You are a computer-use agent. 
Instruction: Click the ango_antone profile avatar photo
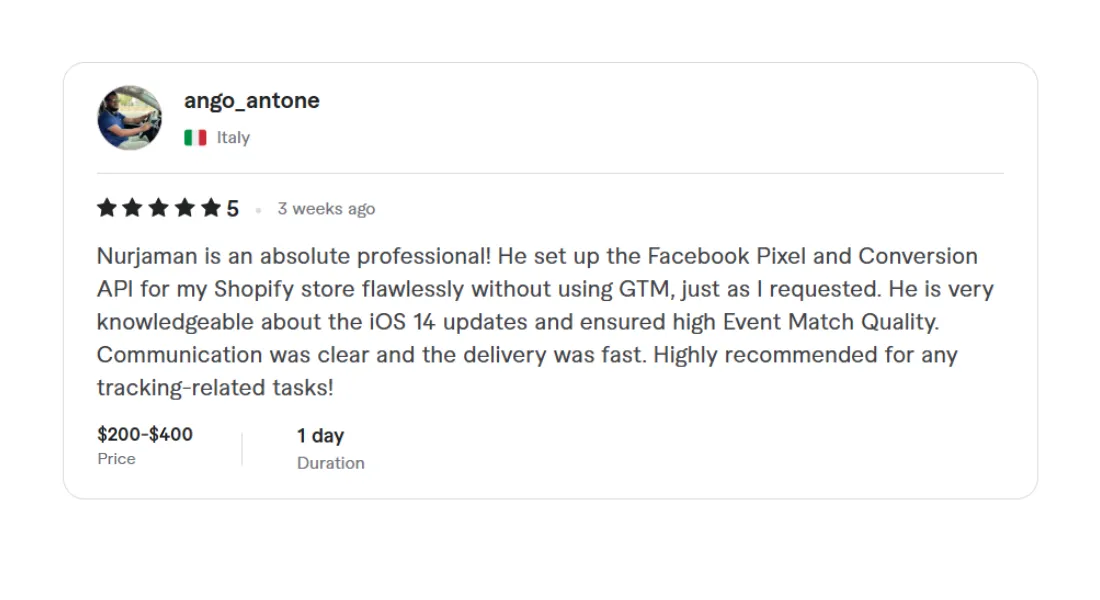[129, 118]
